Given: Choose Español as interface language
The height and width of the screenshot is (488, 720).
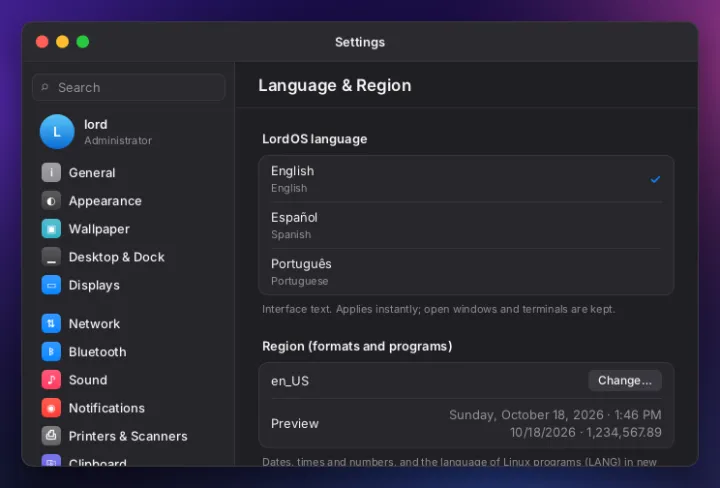Looking at the screenshot, I should (x=466, y=225).
